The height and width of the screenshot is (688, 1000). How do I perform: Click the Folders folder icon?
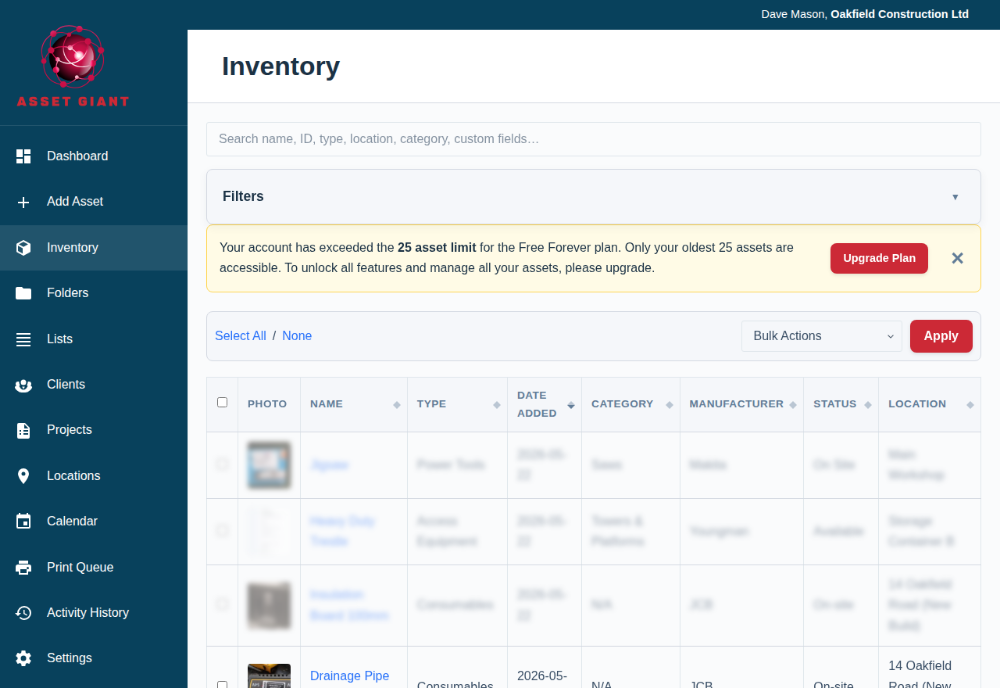click(x=24, y=293)
